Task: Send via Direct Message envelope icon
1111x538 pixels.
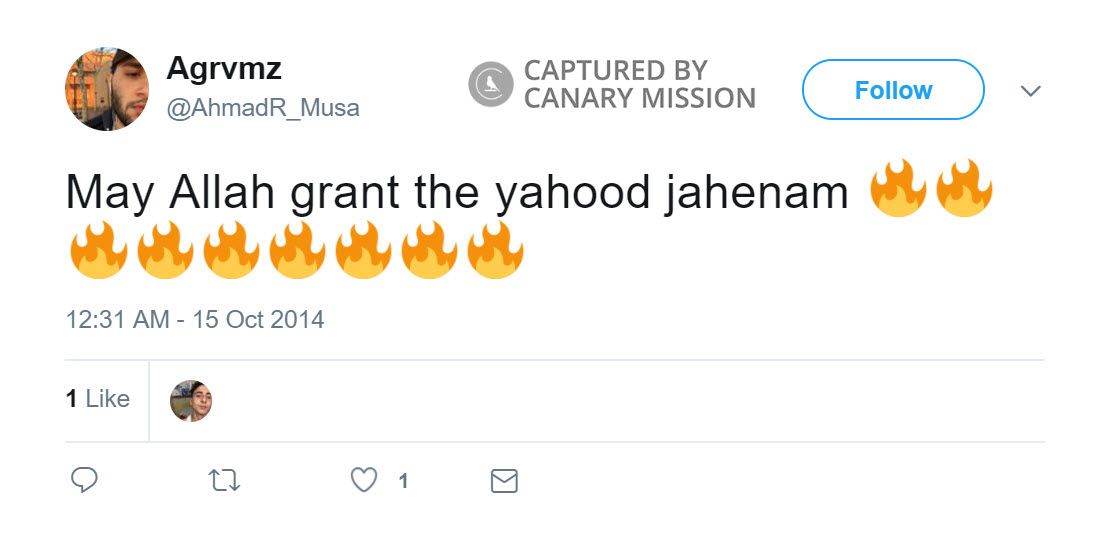Action: [x=505, y=481]
